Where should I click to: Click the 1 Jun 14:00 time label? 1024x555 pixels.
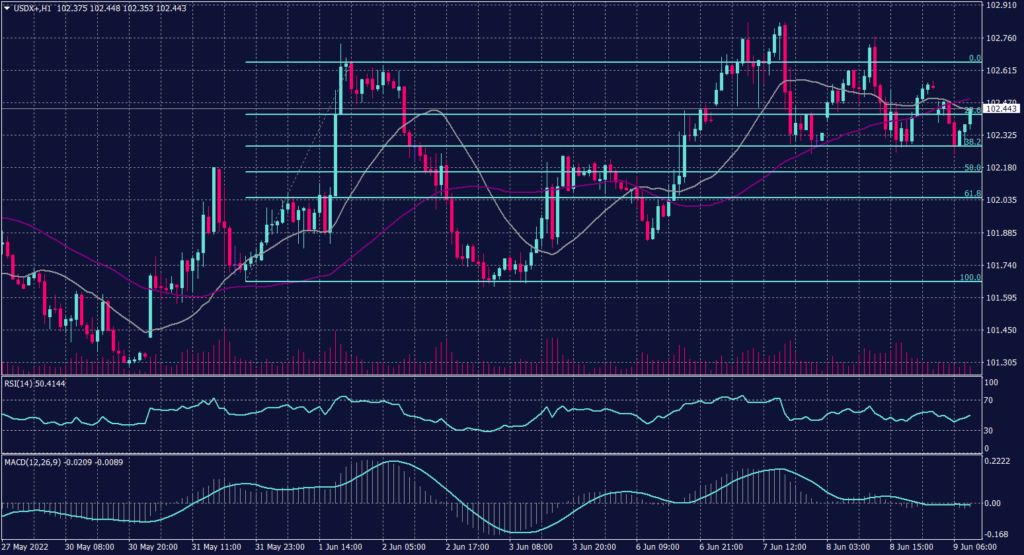338,548
